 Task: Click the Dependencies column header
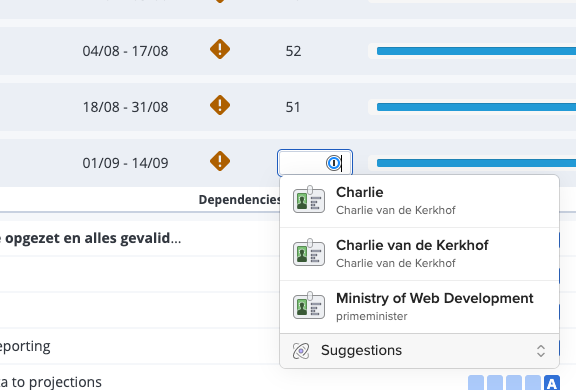tap(240, 199)
